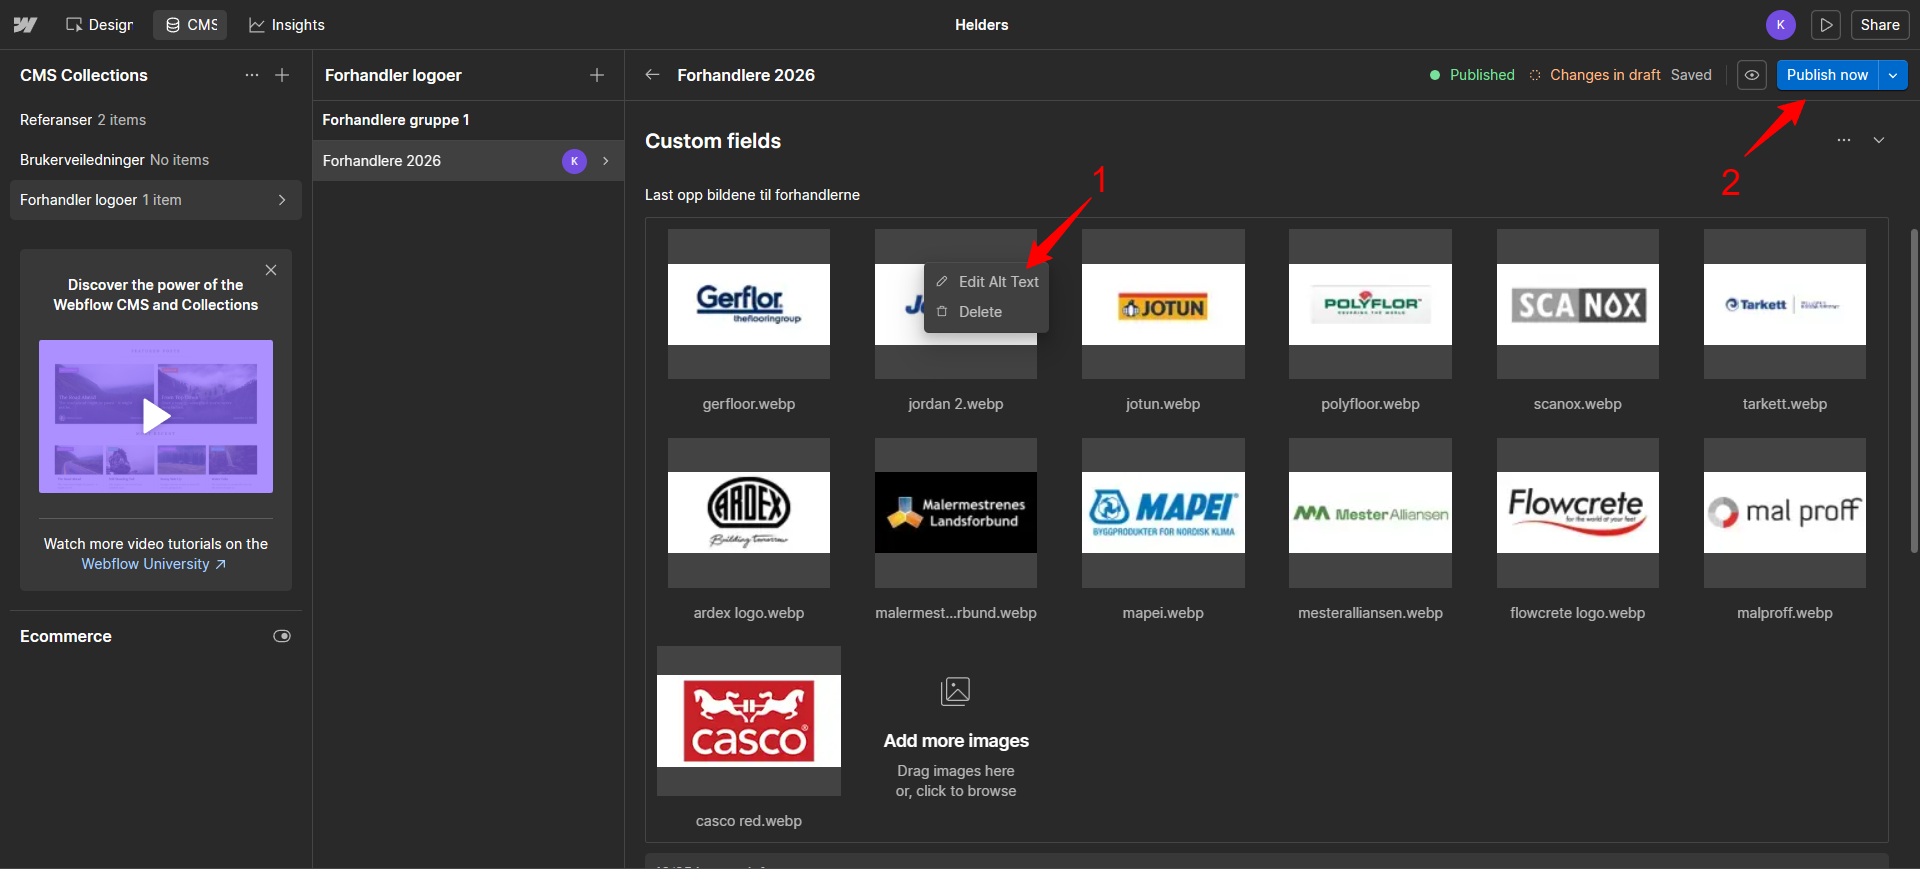Click the flowcrete logo.webp filename
The image size is (1920, 869).
tap(1578, 613)
